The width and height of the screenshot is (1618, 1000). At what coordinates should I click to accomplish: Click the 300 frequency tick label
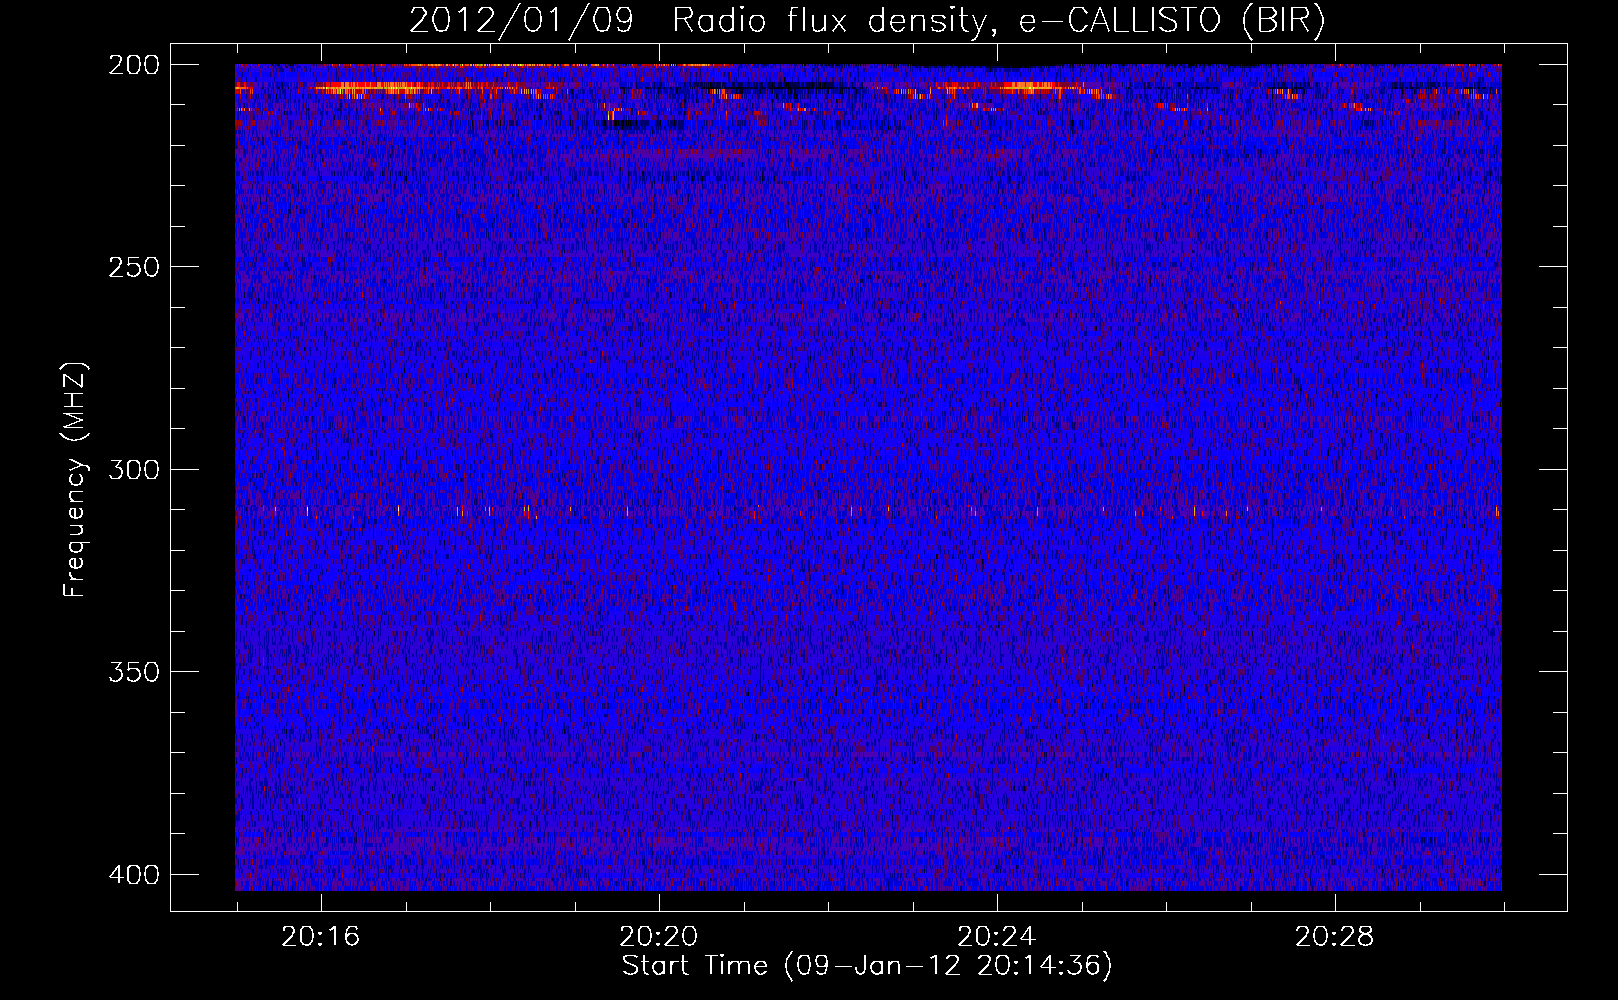point(133,469)
